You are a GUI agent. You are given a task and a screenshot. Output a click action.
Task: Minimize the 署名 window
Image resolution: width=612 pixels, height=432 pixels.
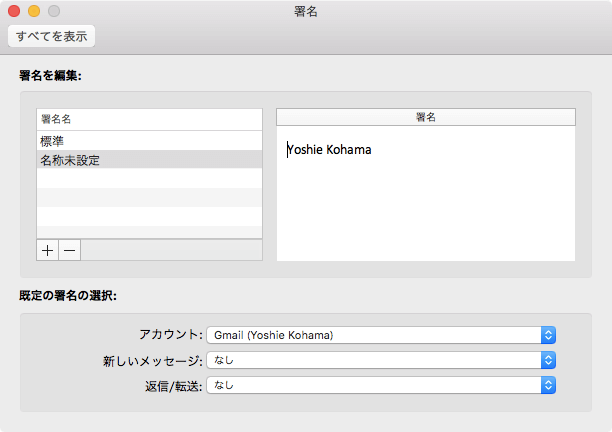click(x=34, y=11)
